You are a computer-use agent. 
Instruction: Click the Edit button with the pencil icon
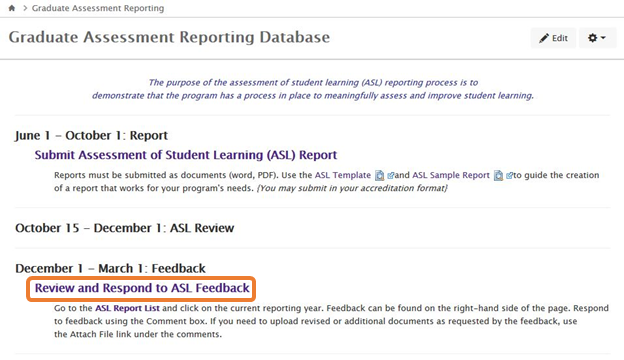coord(553,38)
